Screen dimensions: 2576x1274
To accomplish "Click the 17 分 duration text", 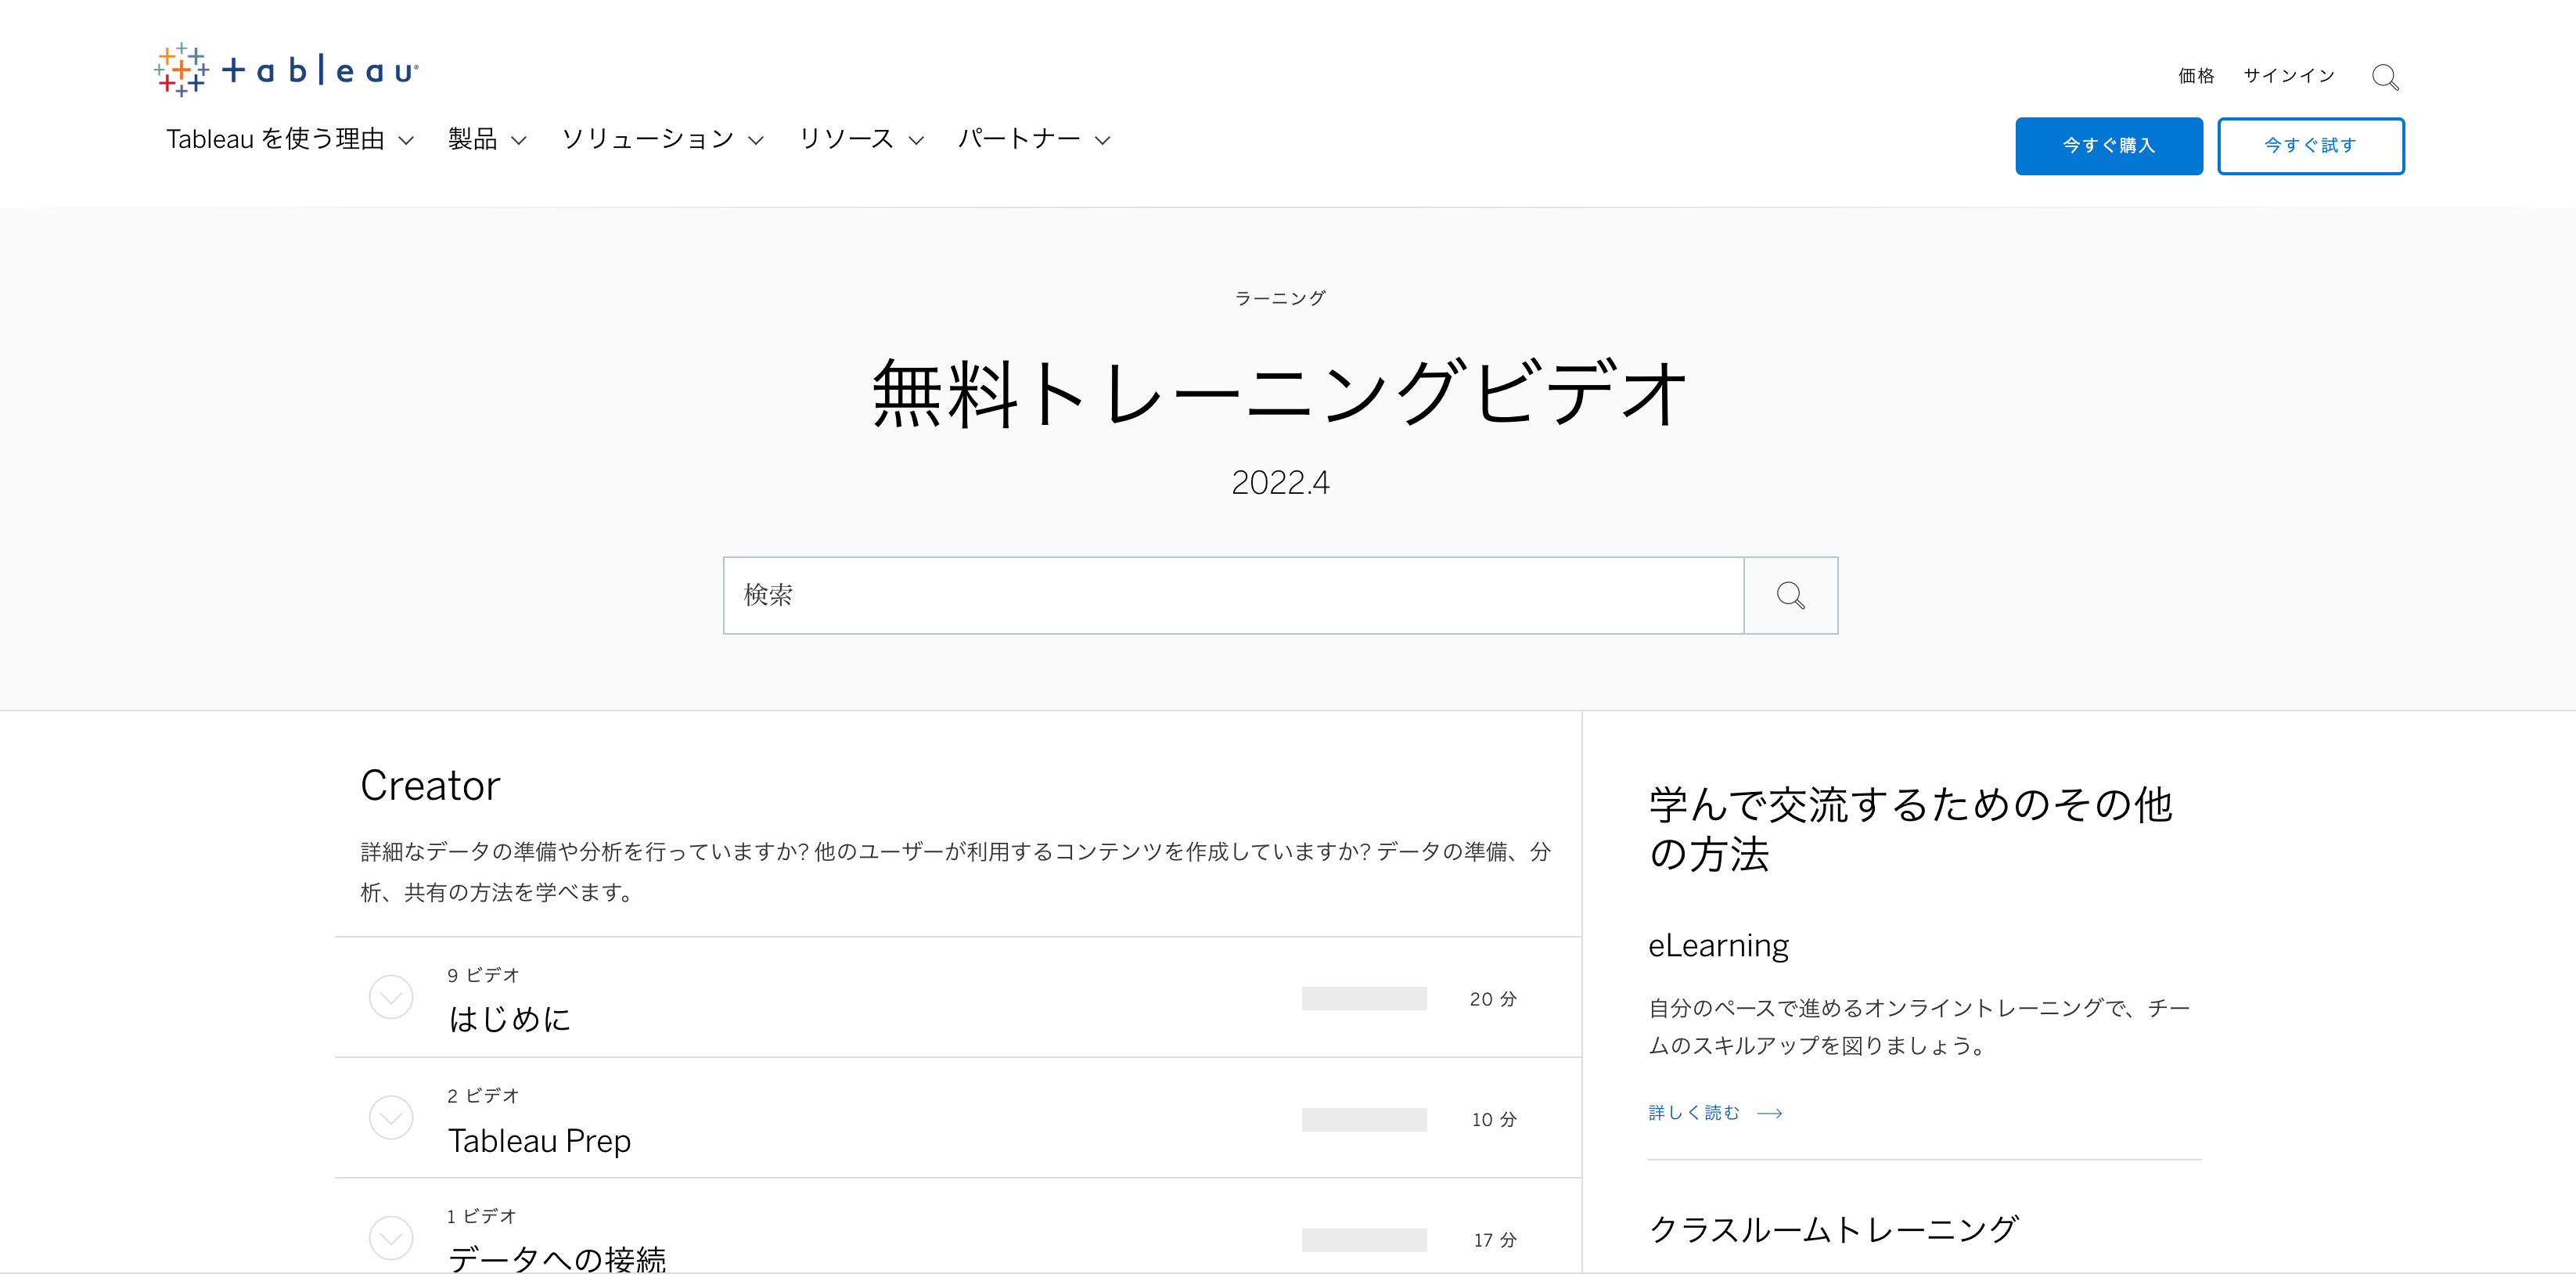I will (x=1495, y=1240).
